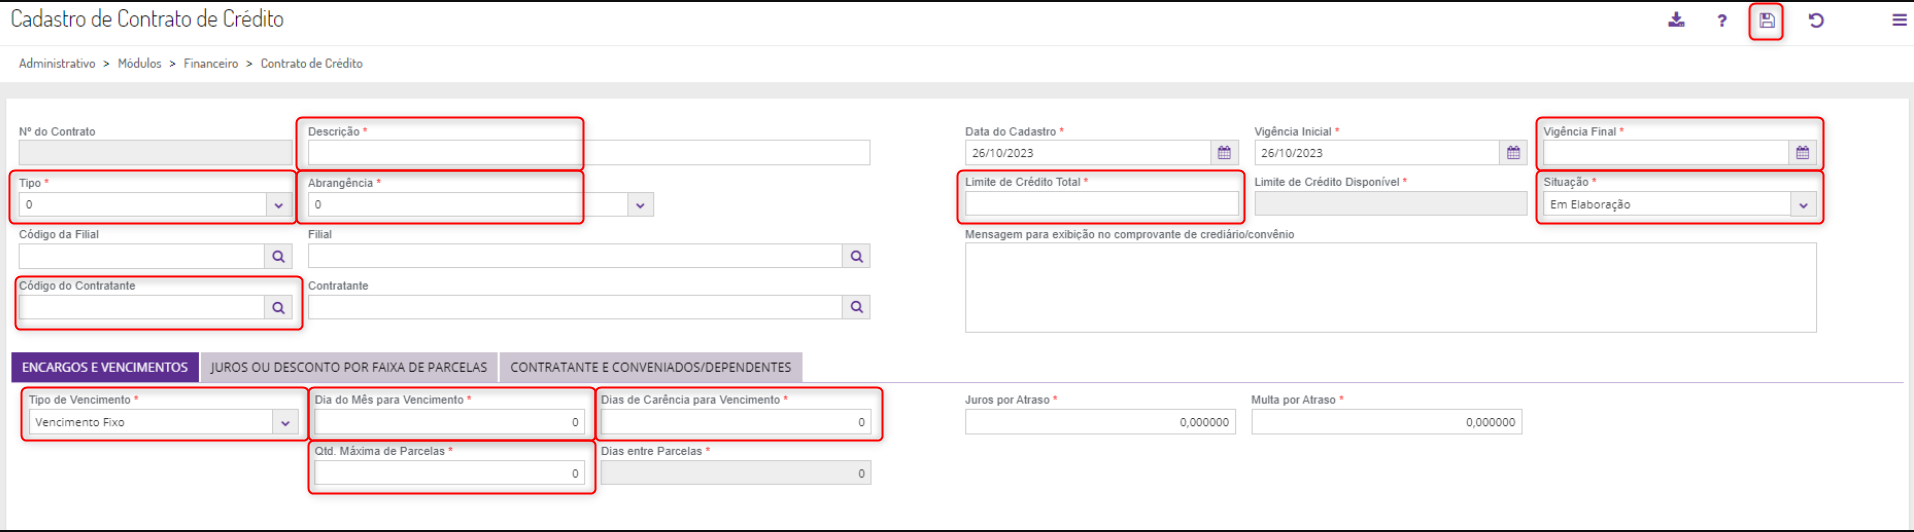Open calendar for Vigência Final

click(1802, 153)
